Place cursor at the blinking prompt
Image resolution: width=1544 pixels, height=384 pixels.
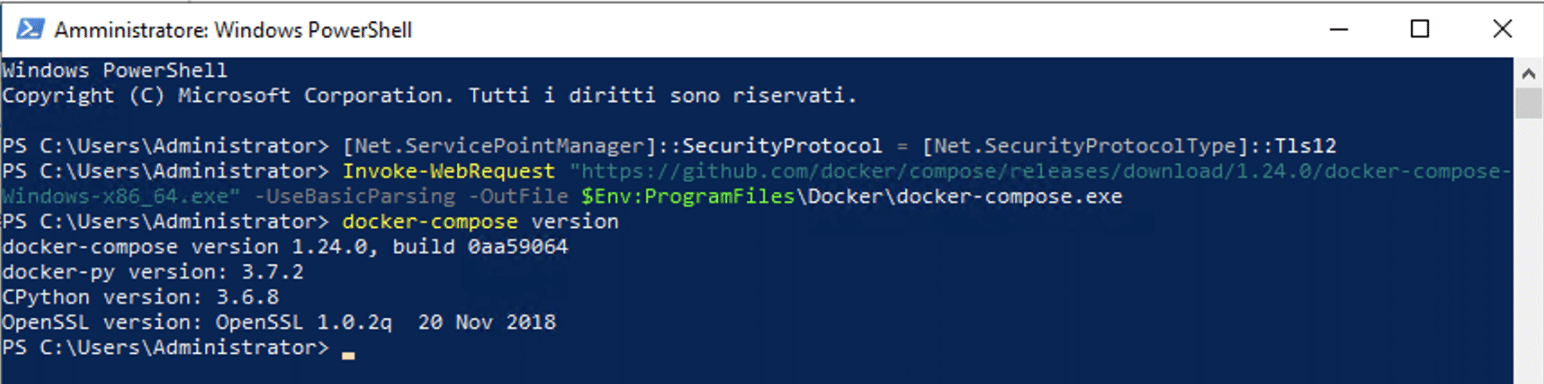coord(347,354)
